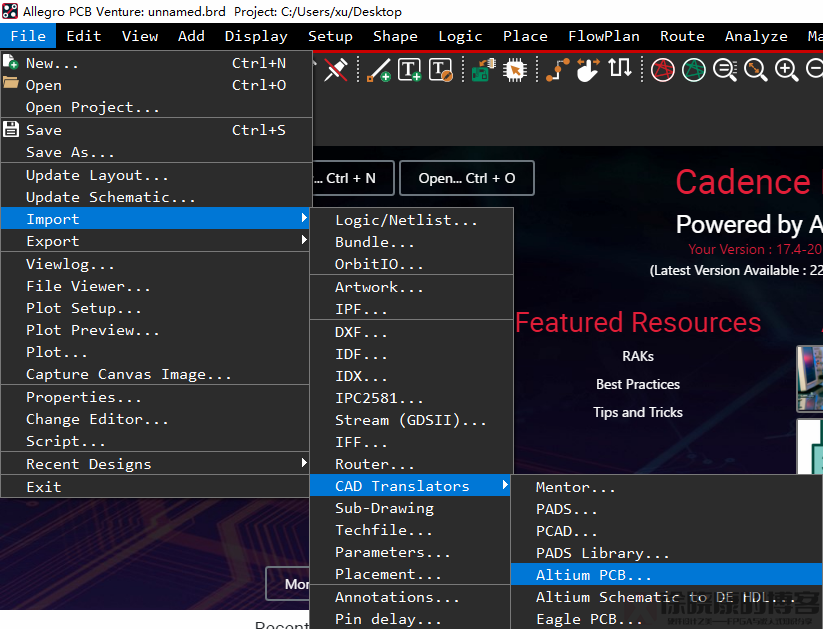Click the Zoom In magnifier icon
The height and width of the screenshot is (629, 823).
tap(786, 70)
